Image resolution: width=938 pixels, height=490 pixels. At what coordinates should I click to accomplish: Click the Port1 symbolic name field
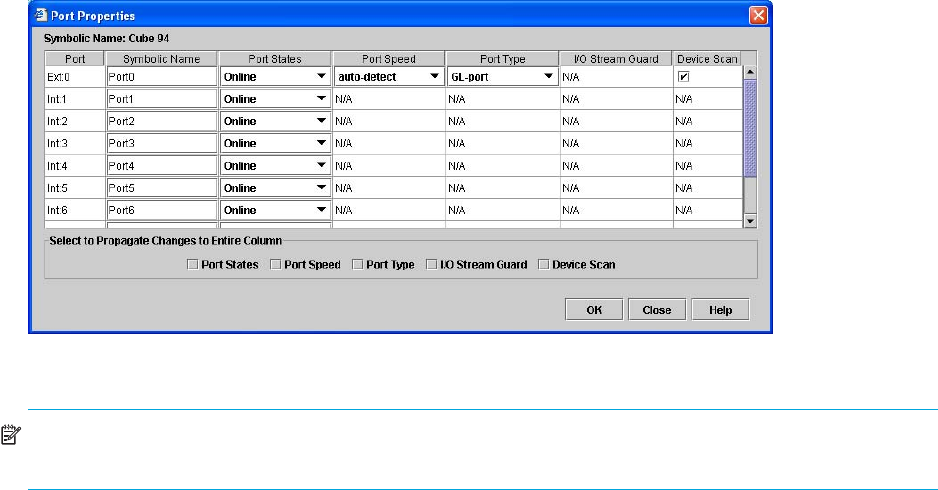pos(161,98)
